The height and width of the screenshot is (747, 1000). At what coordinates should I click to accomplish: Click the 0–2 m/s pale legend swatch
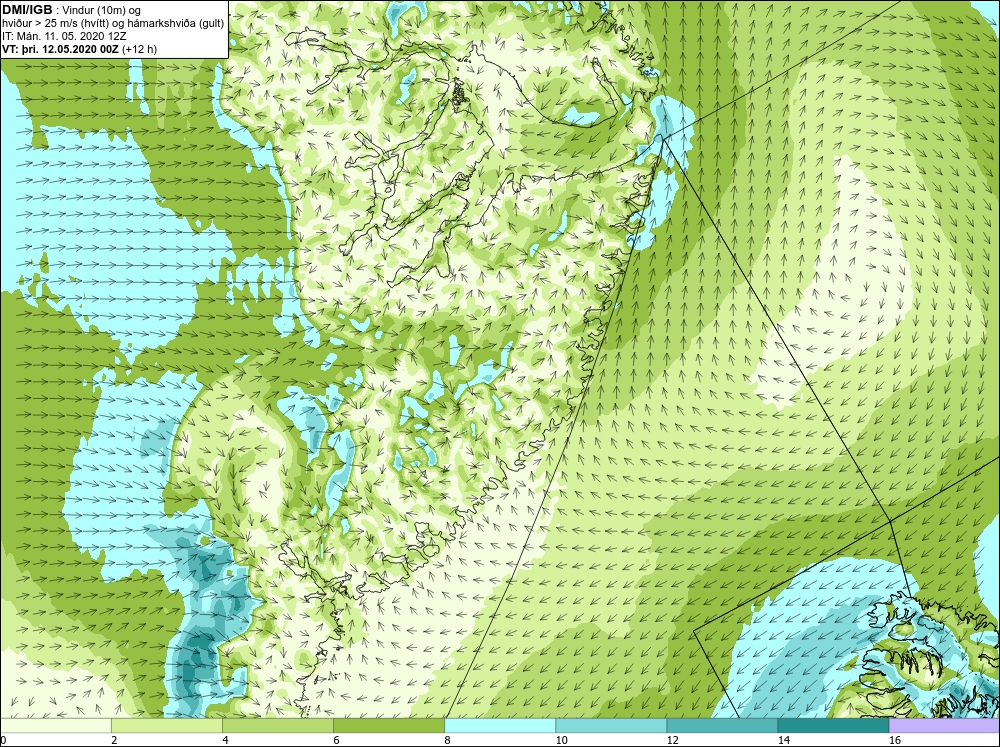click(x=55, y=725)
